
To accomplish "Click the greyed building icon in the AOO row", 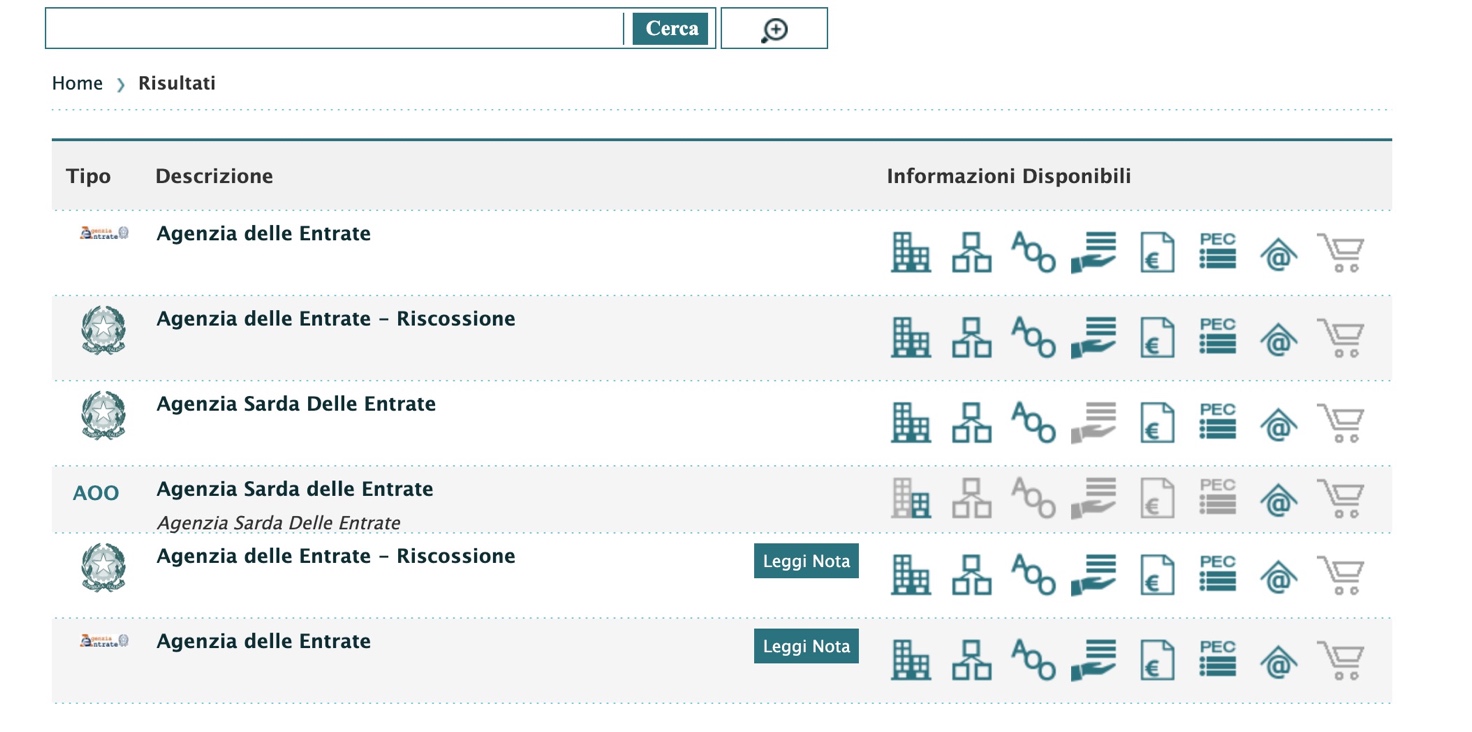I will [x=911, y=498].
